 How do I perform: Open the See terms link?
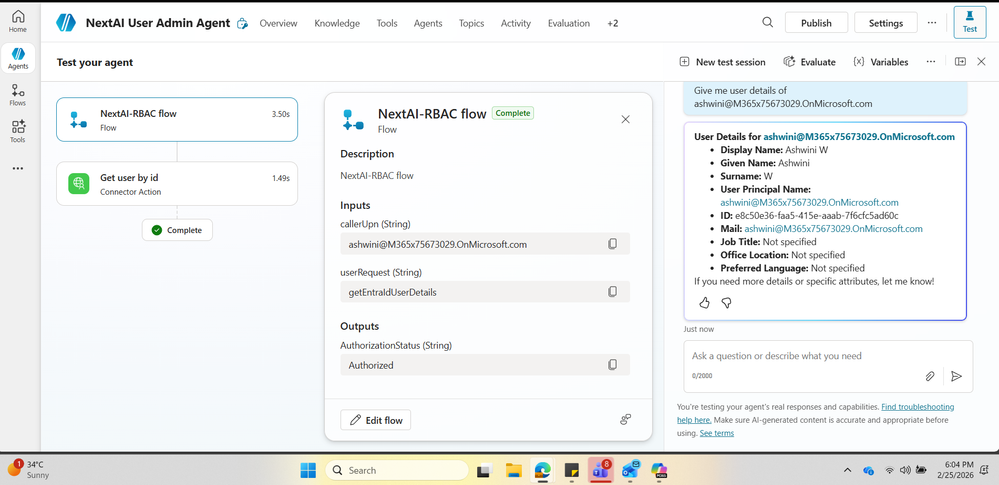tap(717, 433)
